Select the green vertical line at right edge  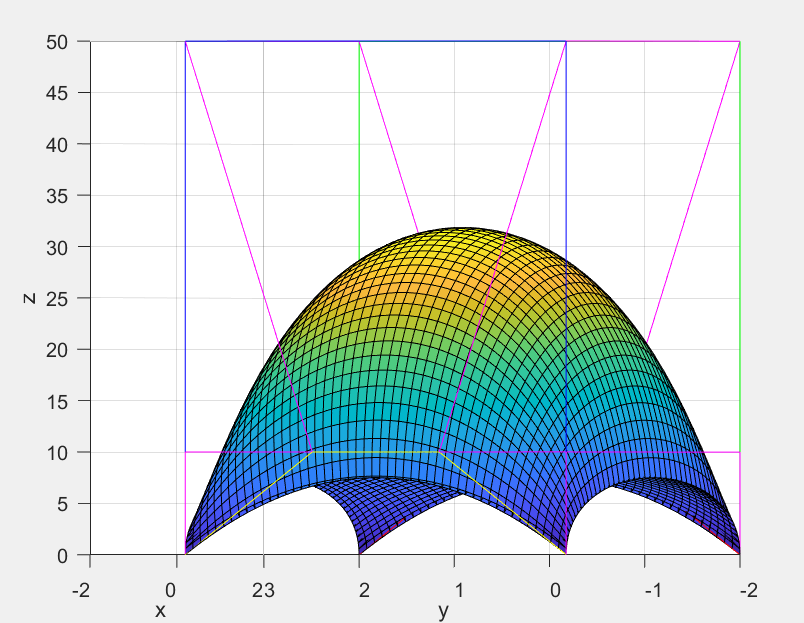pyautogui.click(x=739, y=250)
